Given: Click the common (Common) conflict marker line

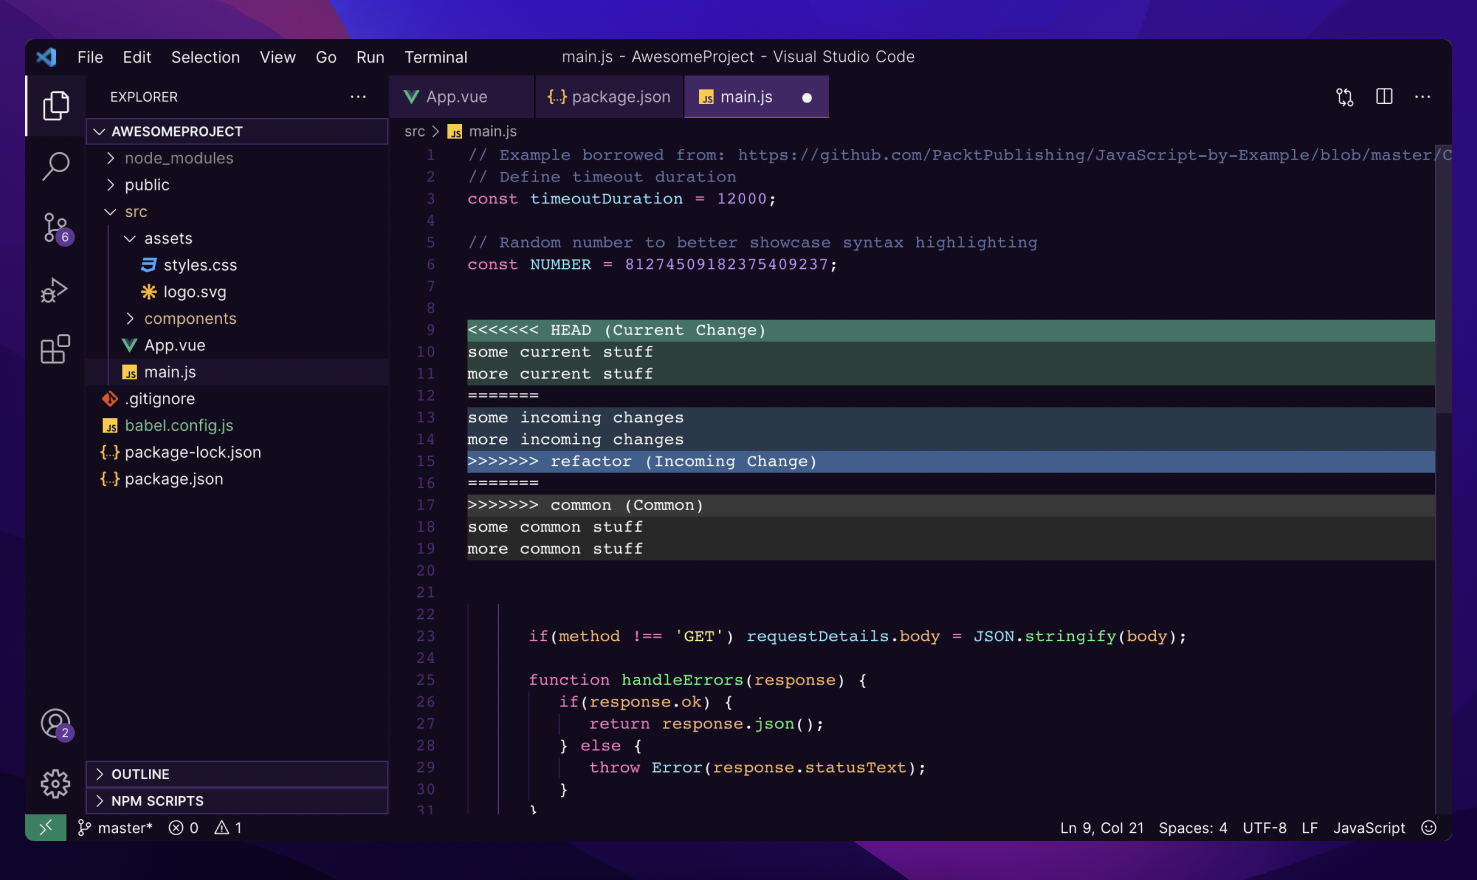Looking at the screenshot, I should click(x=950, y=505).
